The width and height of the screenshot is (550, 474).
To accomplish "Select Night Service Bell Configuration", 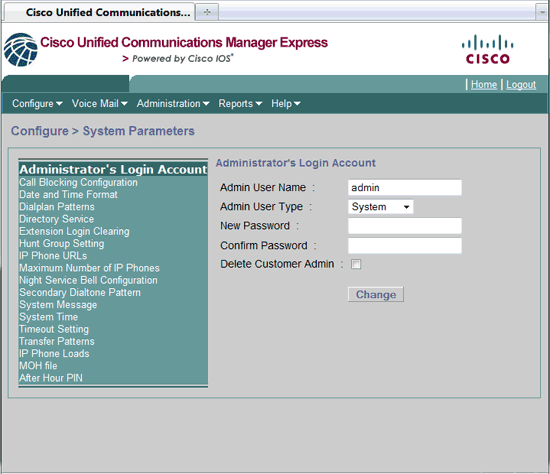I will 88,280.
